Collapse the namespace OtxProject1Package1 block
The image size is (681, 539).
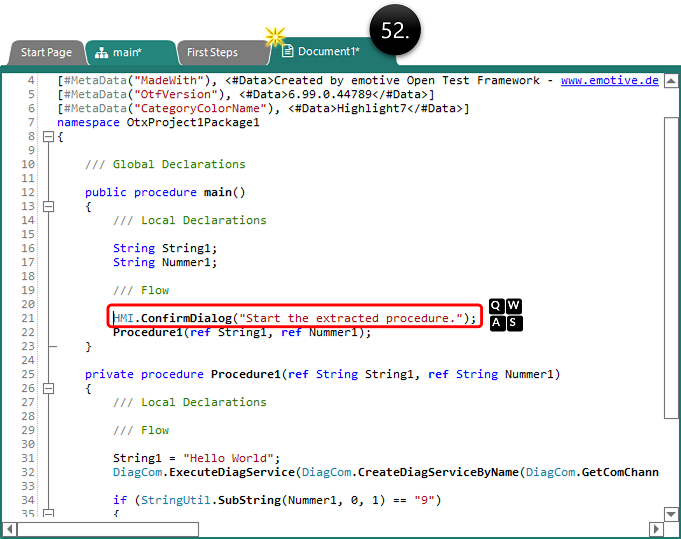(47, 136)
